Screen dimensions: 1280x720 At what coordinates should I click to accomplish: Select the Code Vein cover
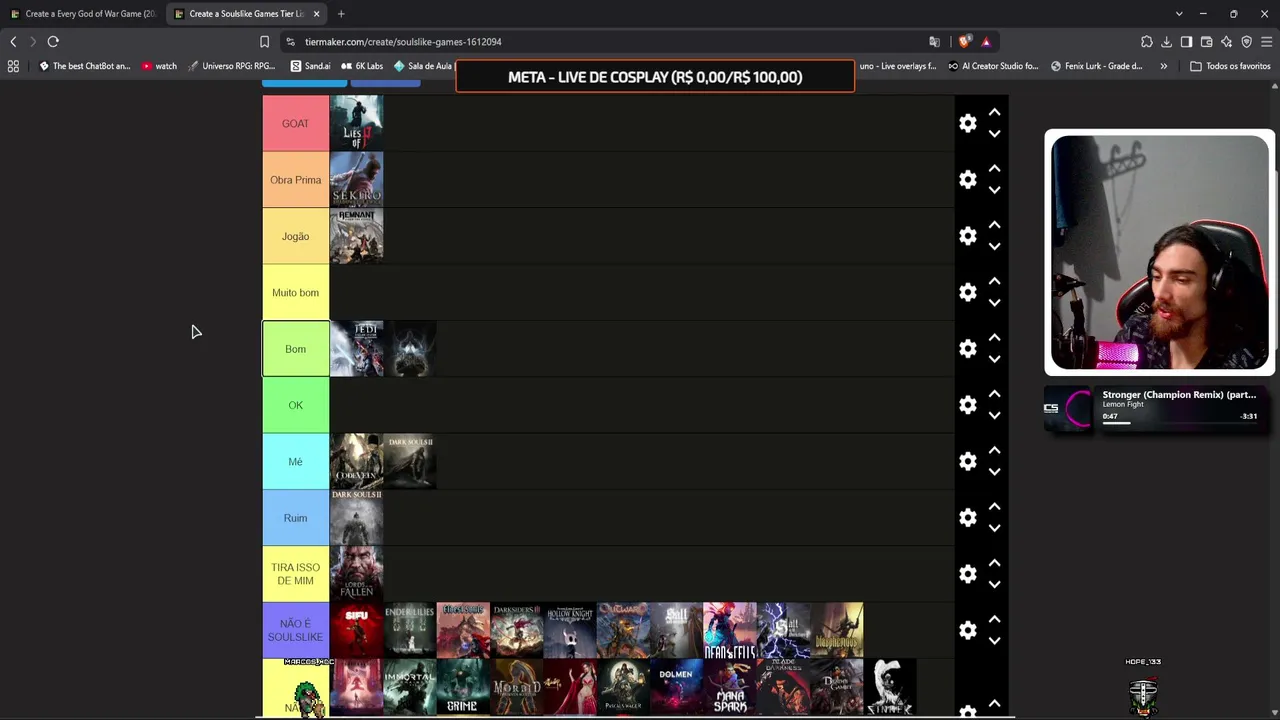[357, 461]
